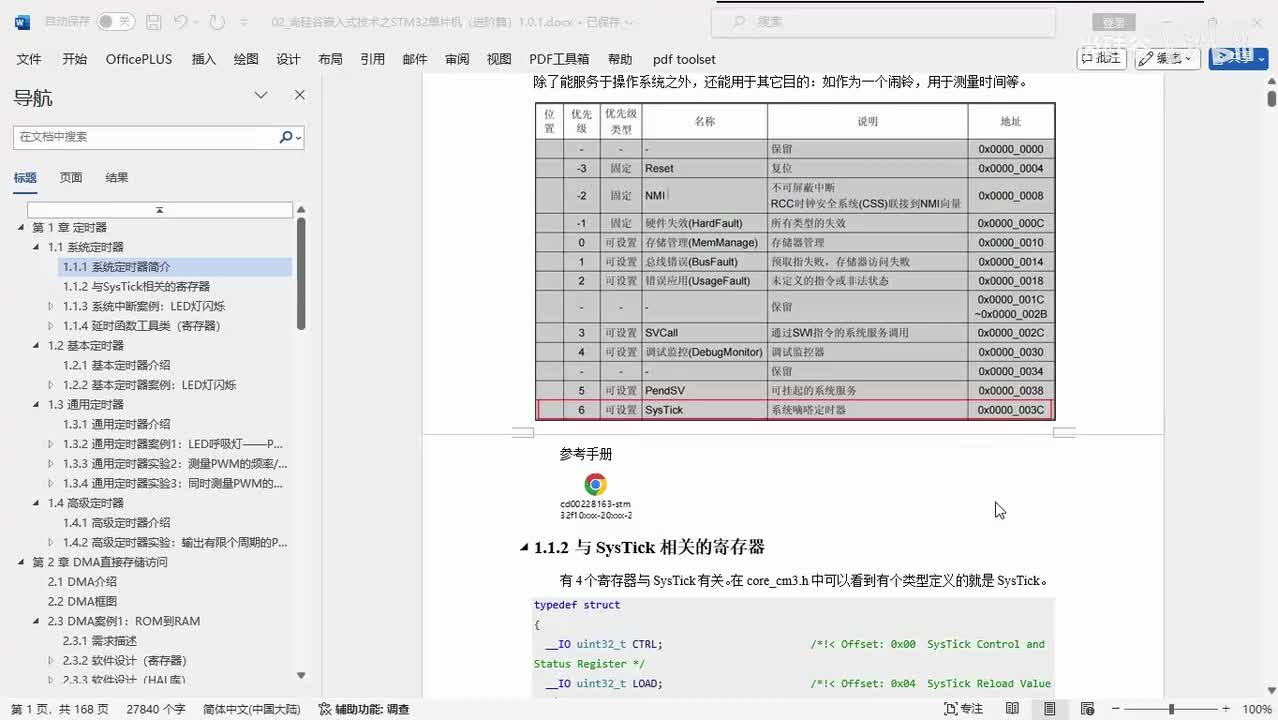1278x720 pixels.
Task: Collapse the 1.4 高级定时器 node
Action: (x=37, y=503)
